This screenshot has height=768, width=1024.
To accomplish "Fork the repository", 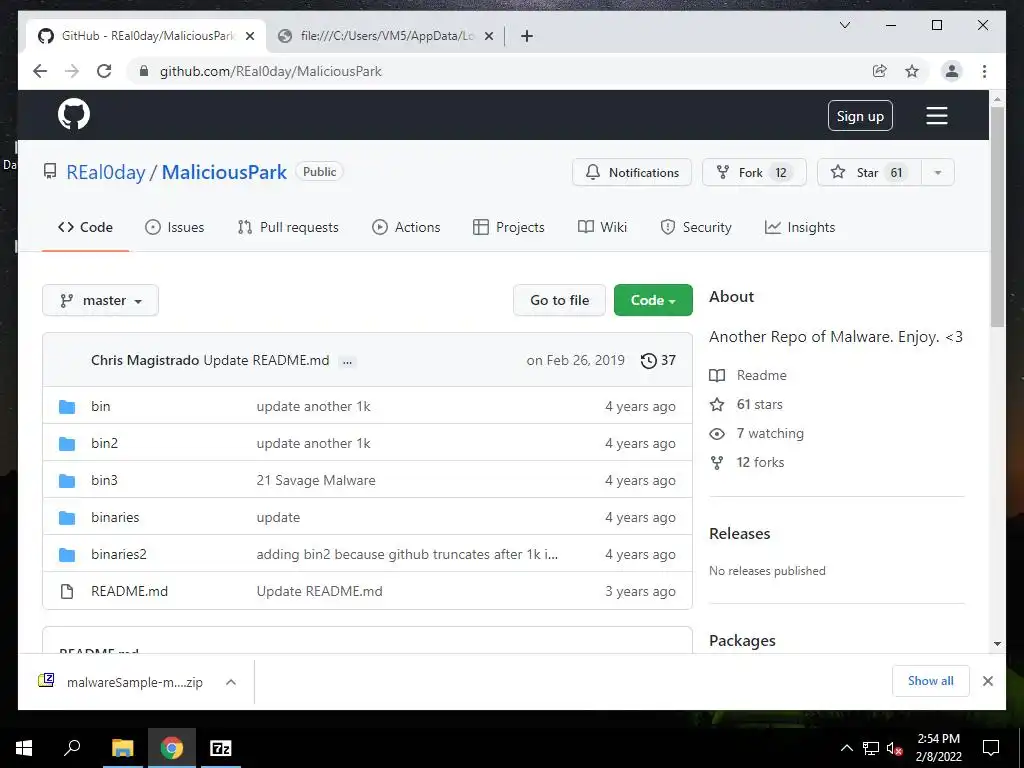I will click(x=754, y=172).
